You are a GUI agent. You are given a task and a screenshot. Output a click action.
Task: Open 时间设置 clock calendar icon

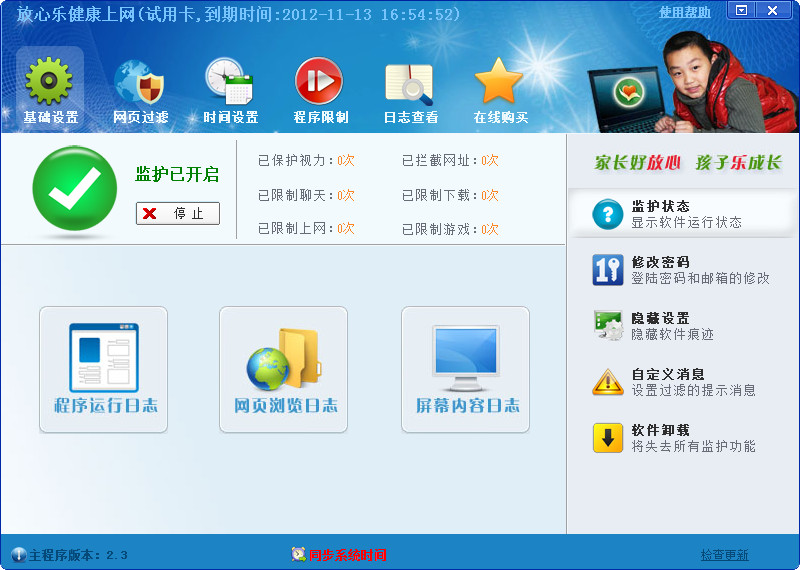click(230, 81)
